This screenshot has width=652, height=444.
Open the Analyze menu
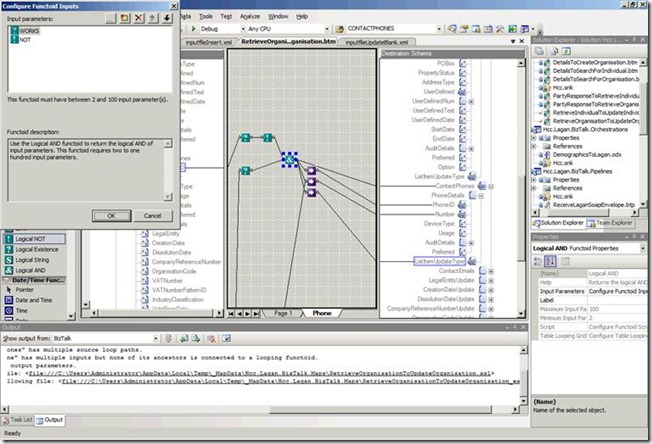point(249,16)
